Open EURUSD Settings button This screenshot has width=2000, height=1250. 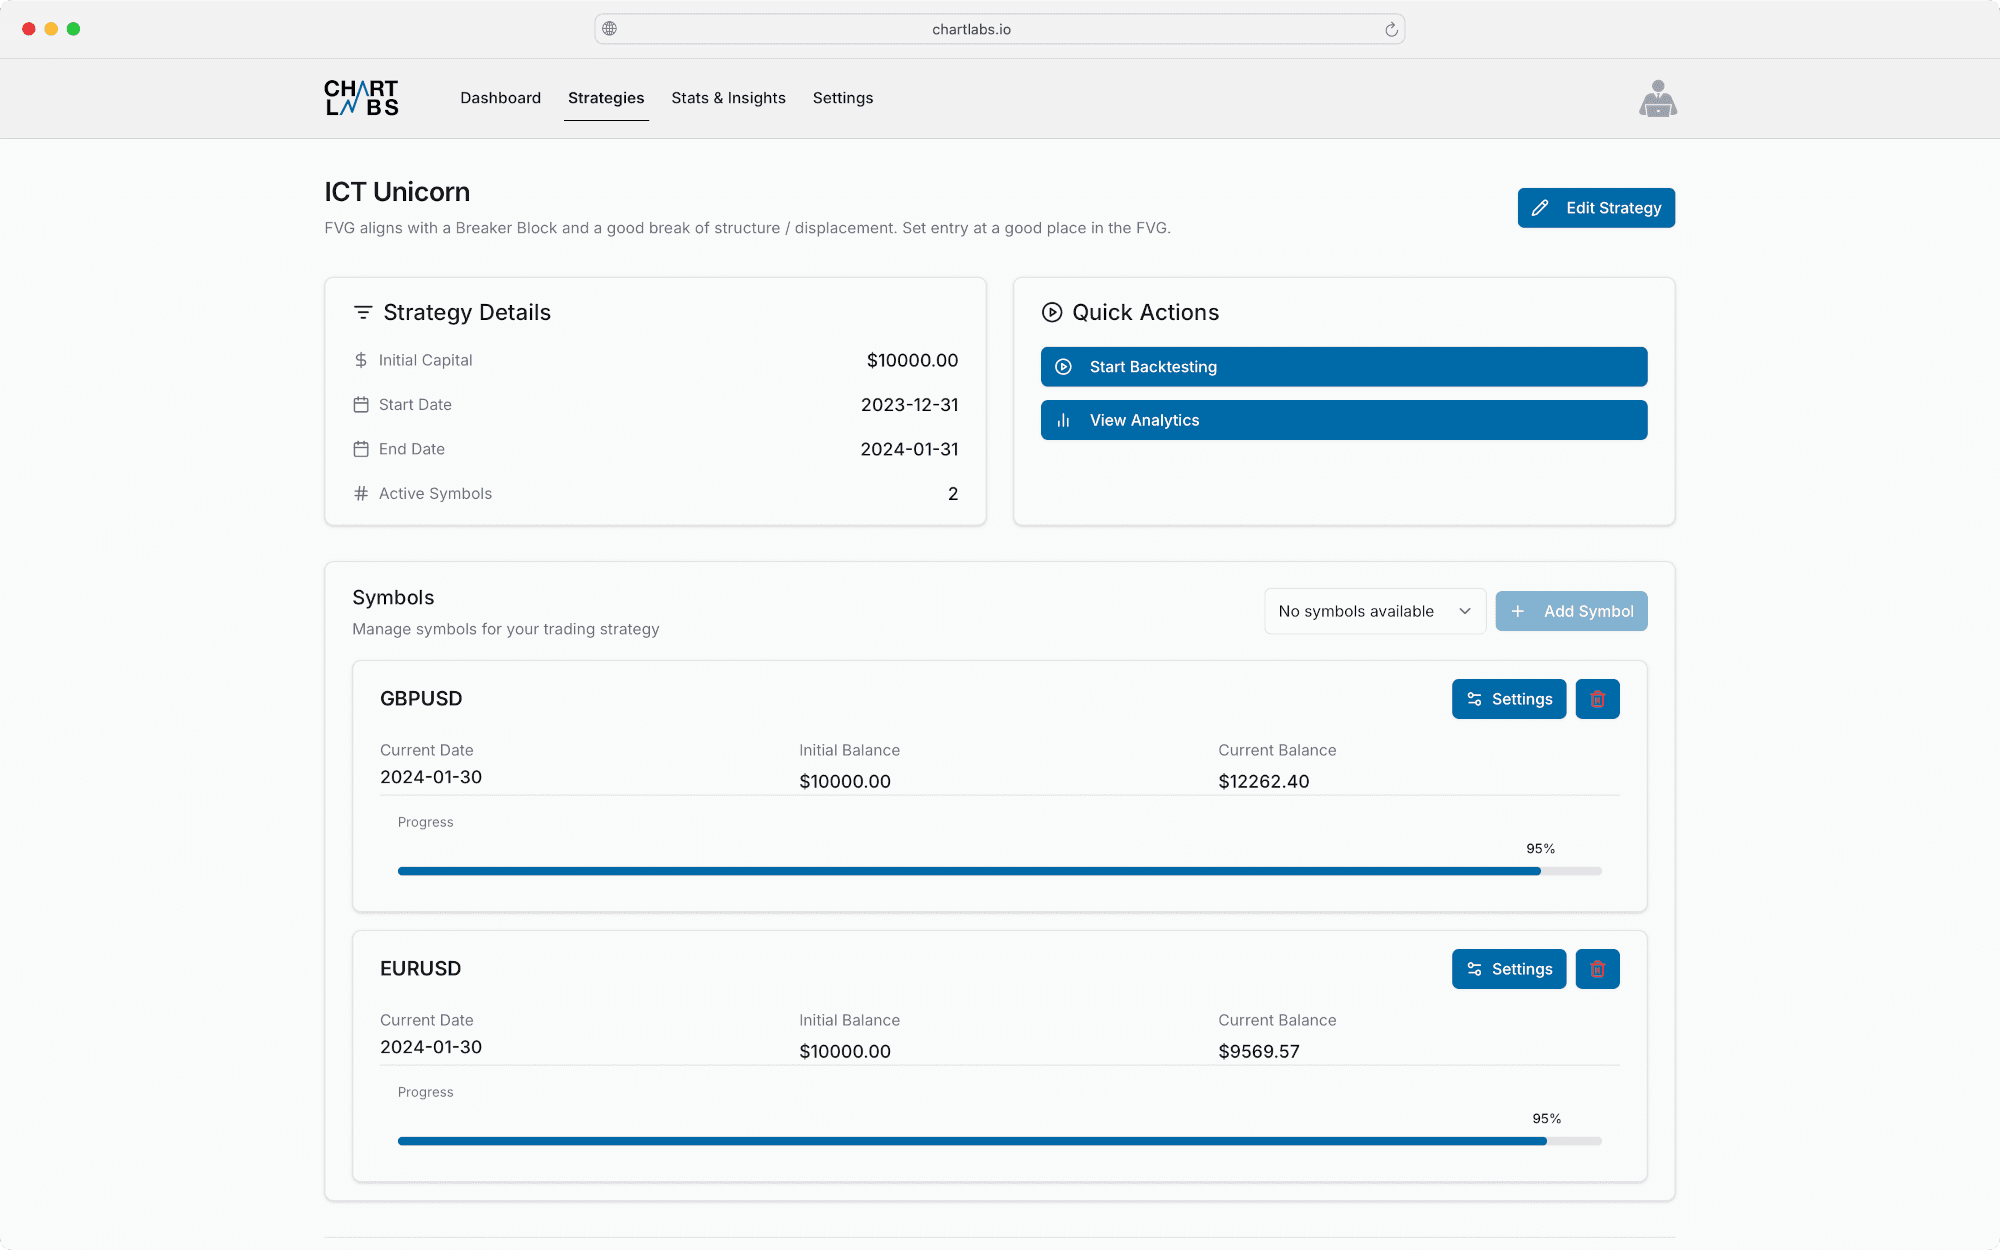1508,969
